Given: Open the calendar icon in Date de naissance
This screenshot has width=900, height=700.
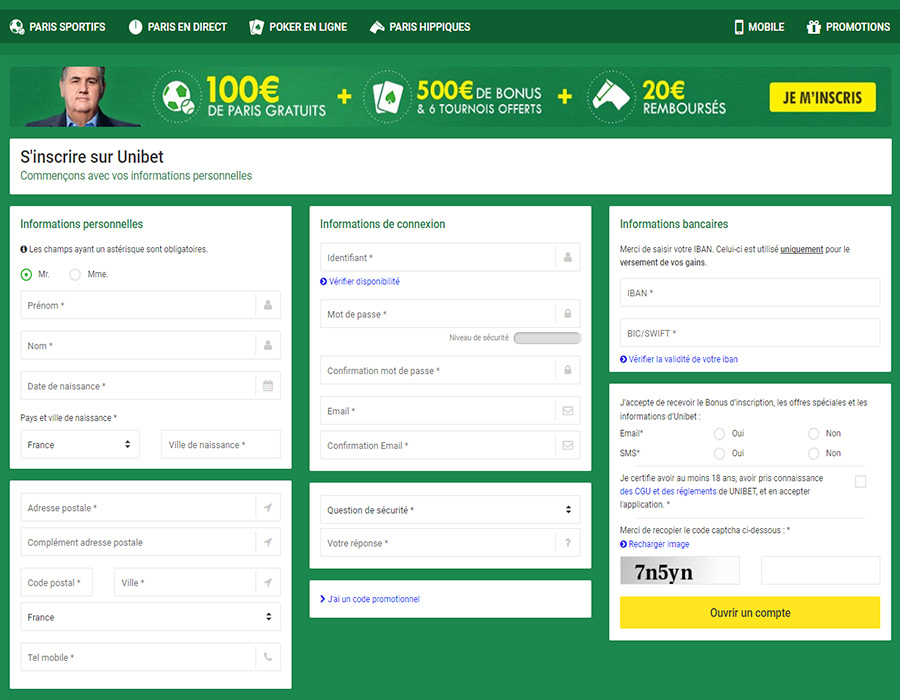Looking at the screenshot, I should 268,386.
